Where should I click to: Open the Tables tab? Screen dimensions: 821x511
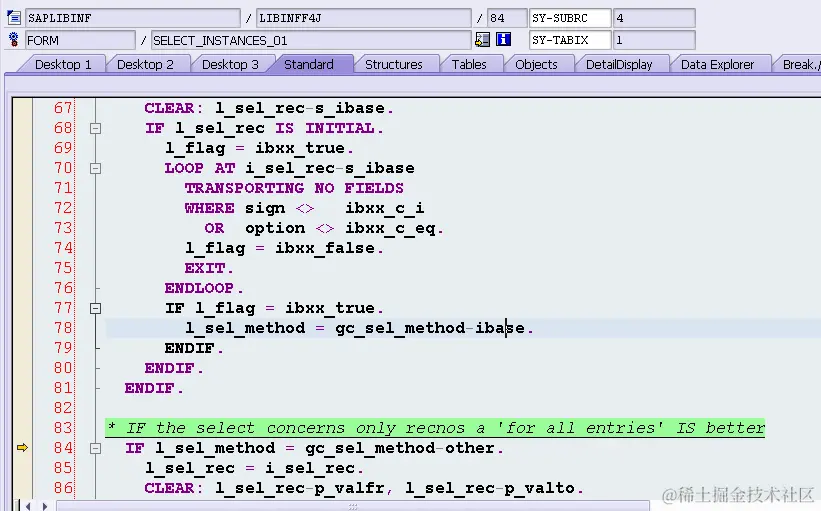(469, 64)
